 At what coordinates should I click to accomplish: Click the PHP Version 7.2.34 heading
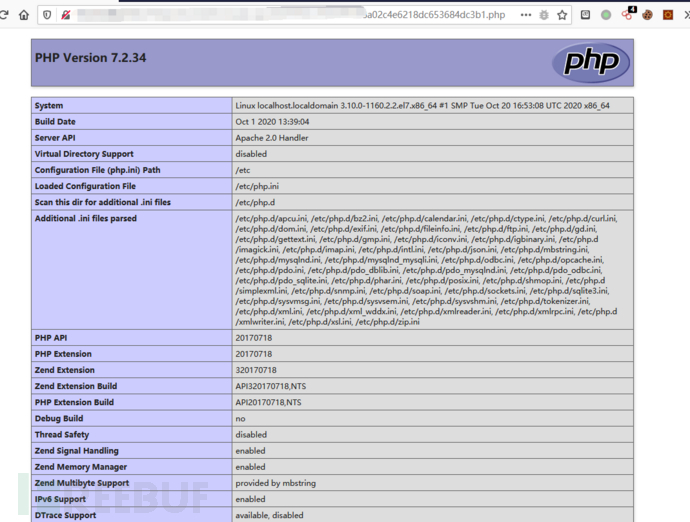(90, 58)
